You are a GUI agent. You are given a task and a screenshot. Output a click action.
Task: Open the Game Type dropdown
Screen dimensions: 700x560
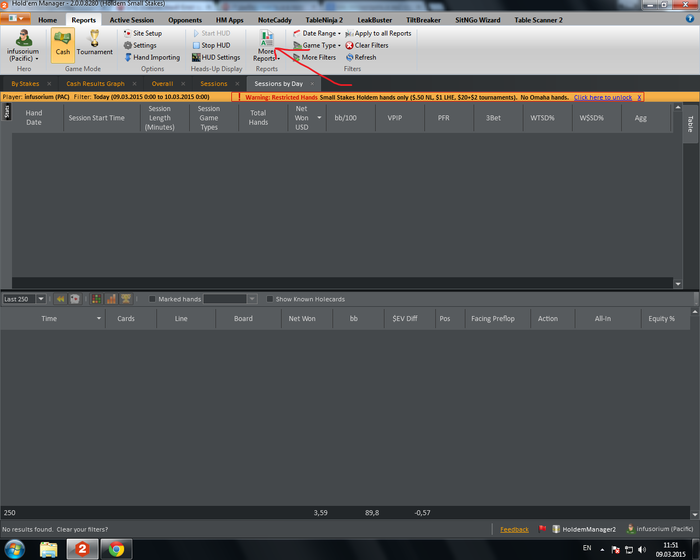pos(317,46)
